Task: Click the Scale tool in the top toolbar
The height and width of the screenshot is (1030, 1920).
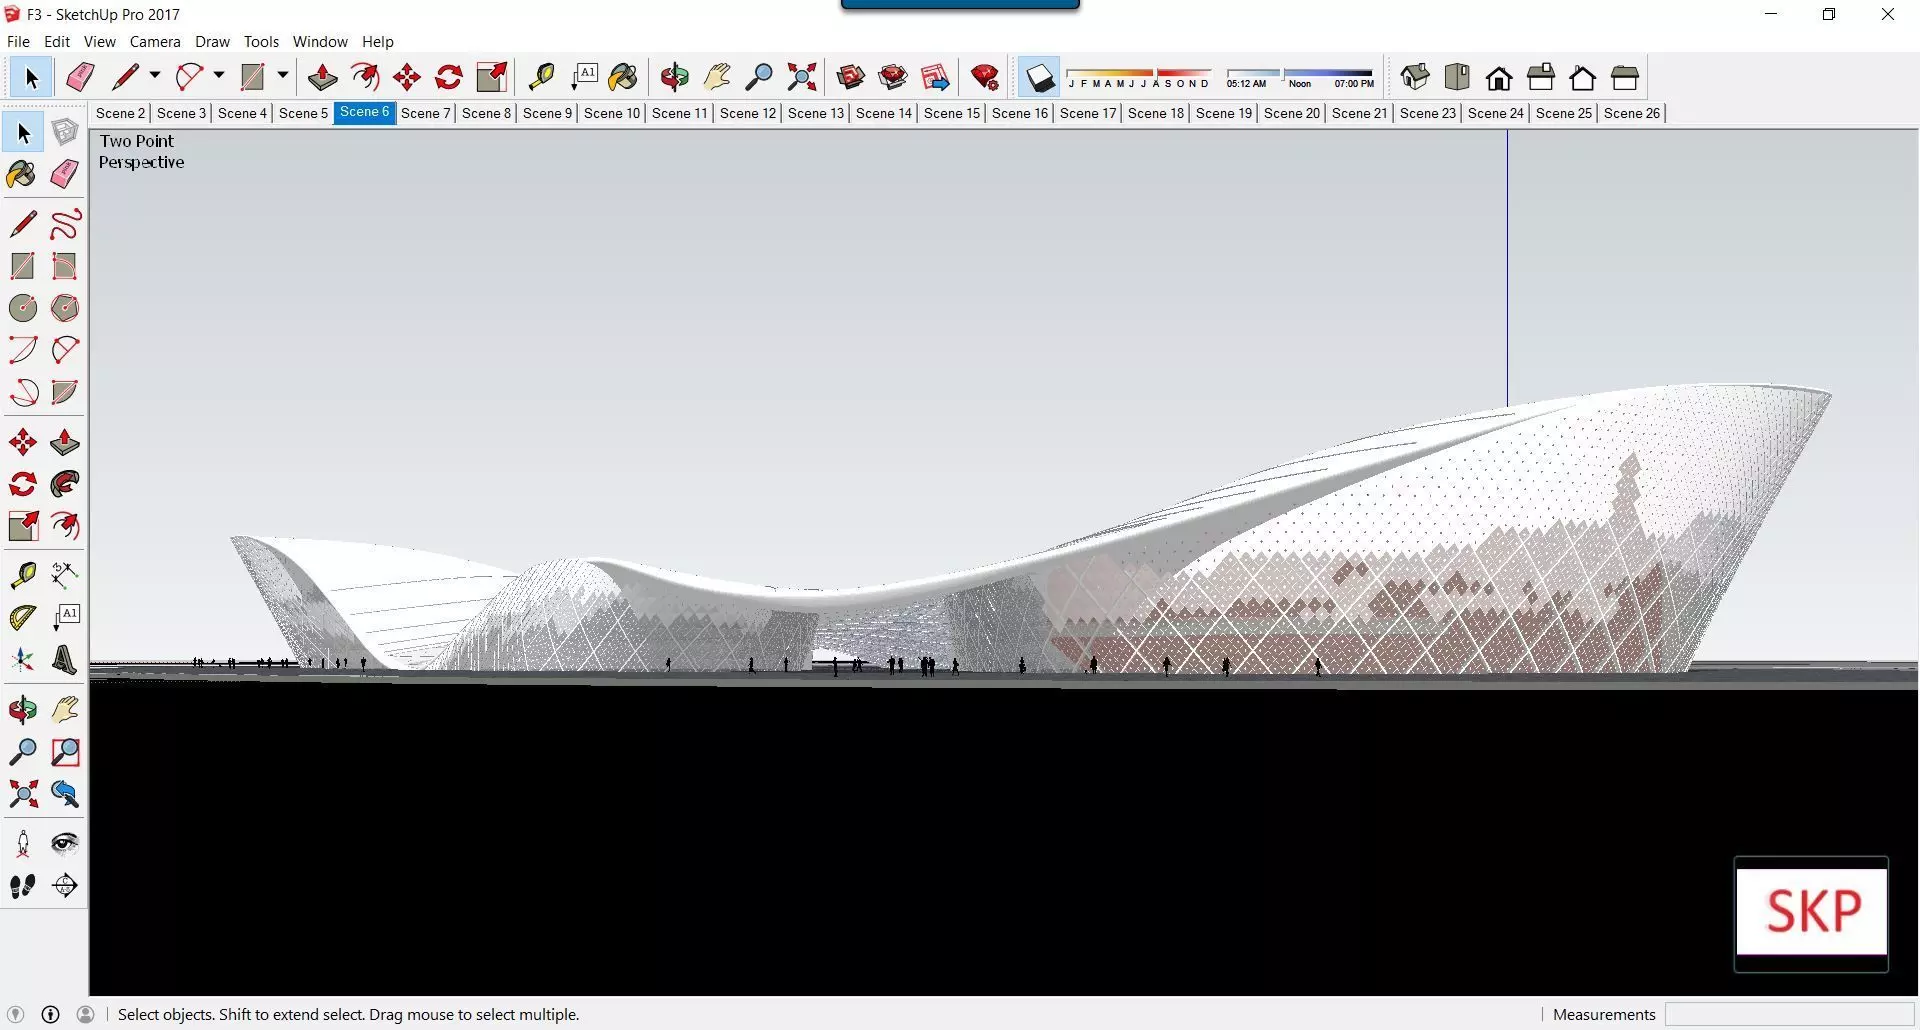Action: (x=491, y=77)
